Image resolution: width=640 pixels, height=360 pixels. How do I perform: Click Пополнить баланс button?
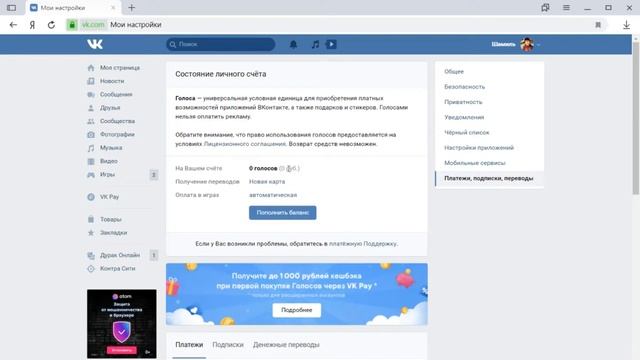pyautogui.click(x=282, y=213)
